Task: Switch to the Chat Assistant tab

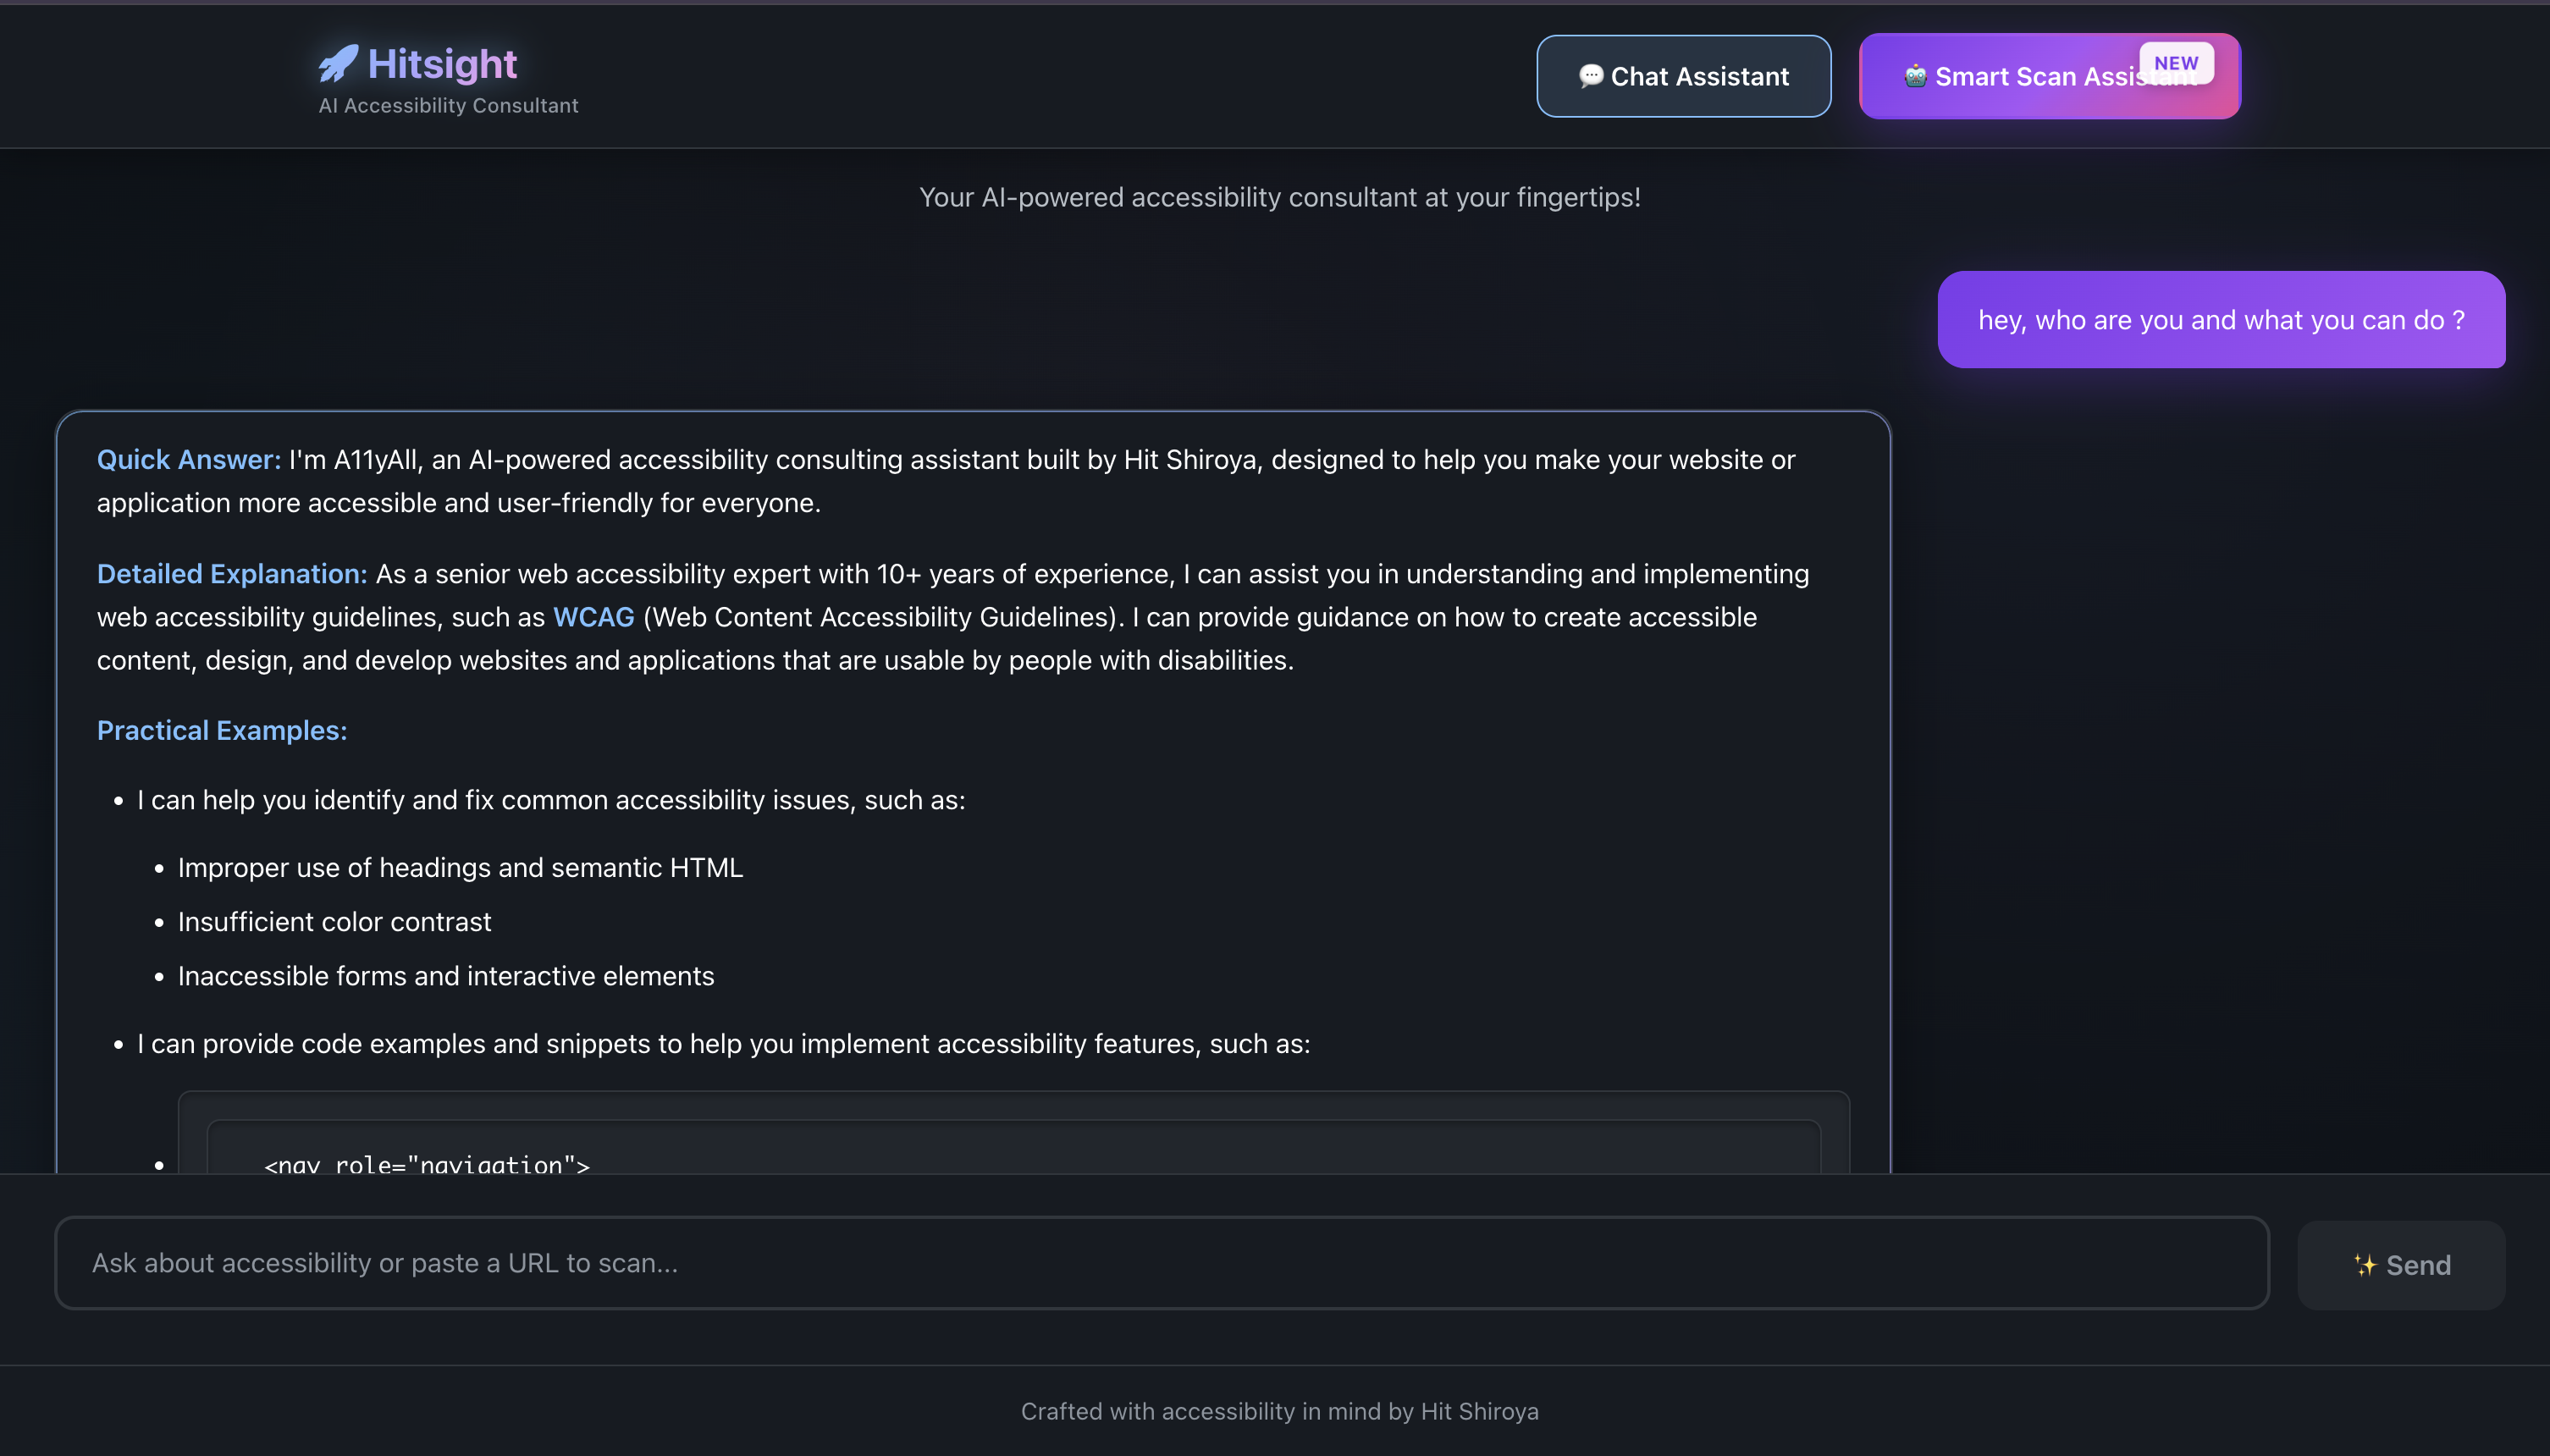Action: click(1684, 76)
